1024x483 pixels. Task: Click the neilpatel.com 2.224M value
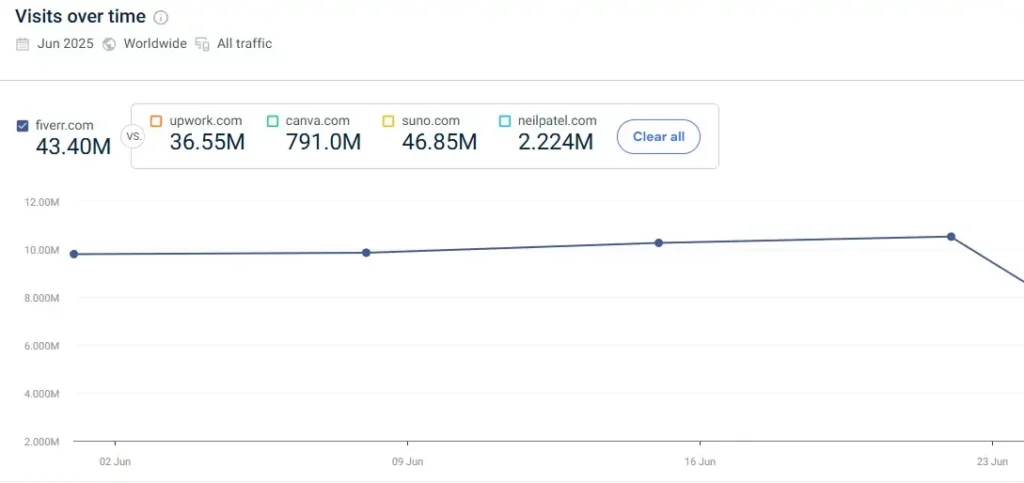(x=556, y=142)
